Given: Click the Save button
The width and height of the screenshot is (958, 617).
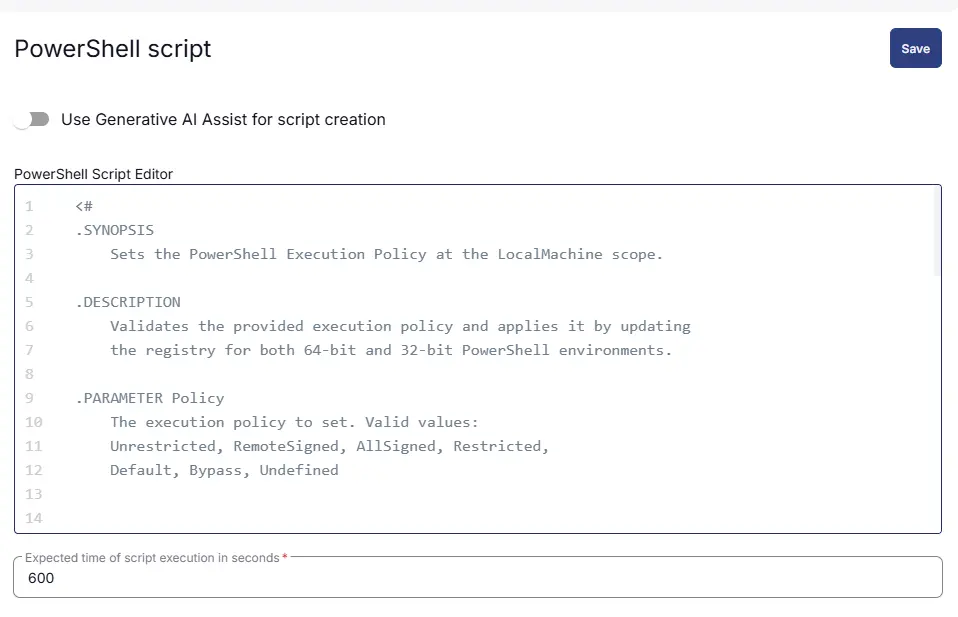Looking at the screenshot, I should pos(915,48).
